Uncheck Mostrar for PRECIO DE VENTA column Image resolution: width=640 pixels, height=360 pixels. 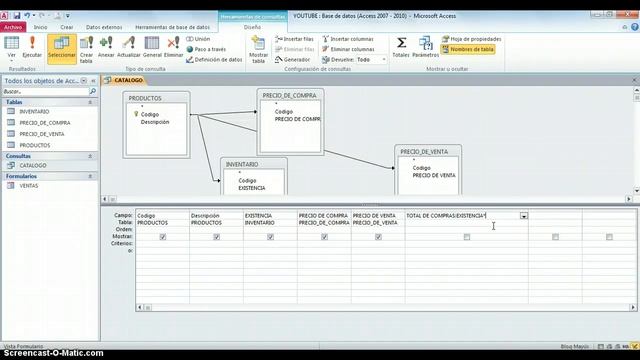click(378, 237)
